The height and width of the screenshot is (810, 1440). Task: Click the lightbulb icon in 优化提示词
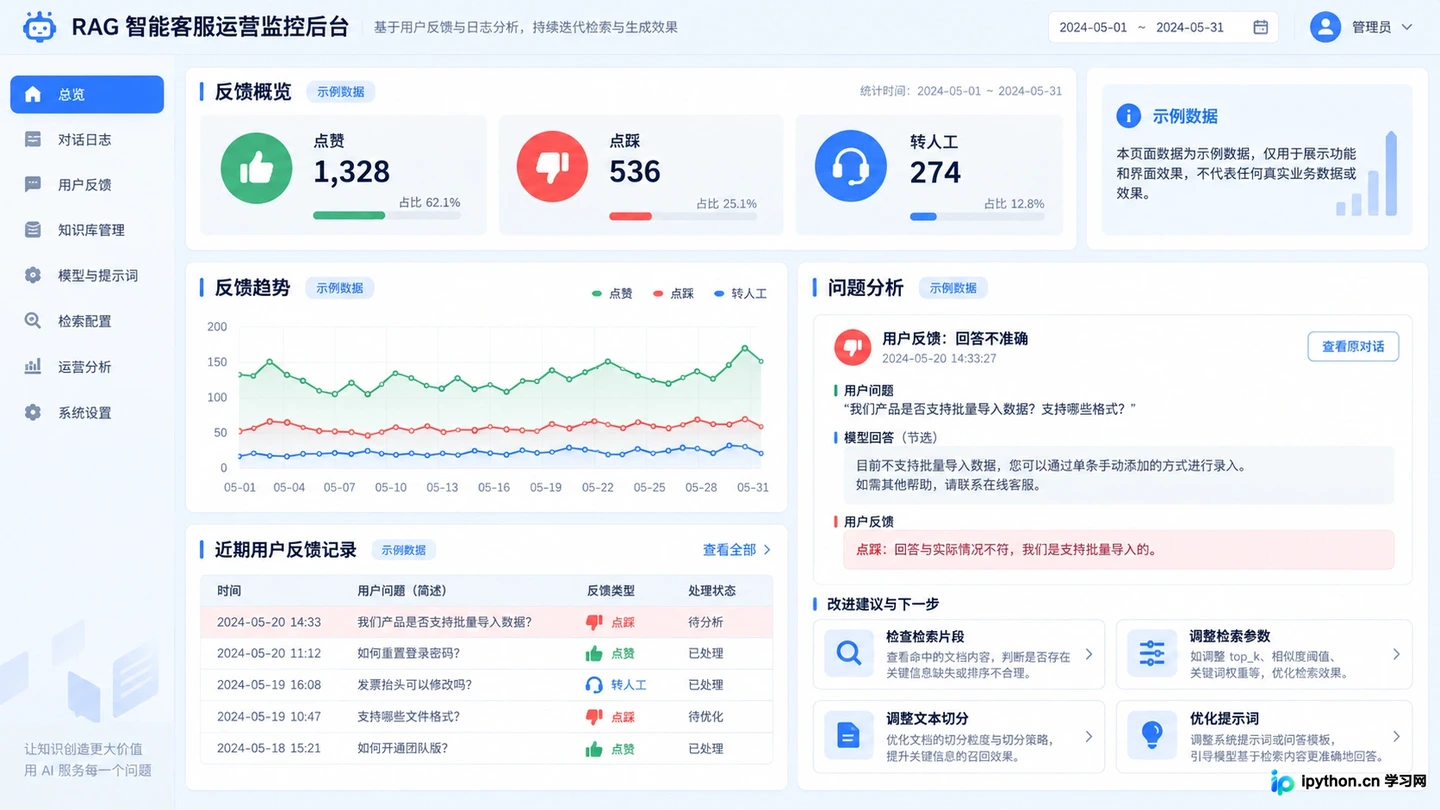point(1152,736)
